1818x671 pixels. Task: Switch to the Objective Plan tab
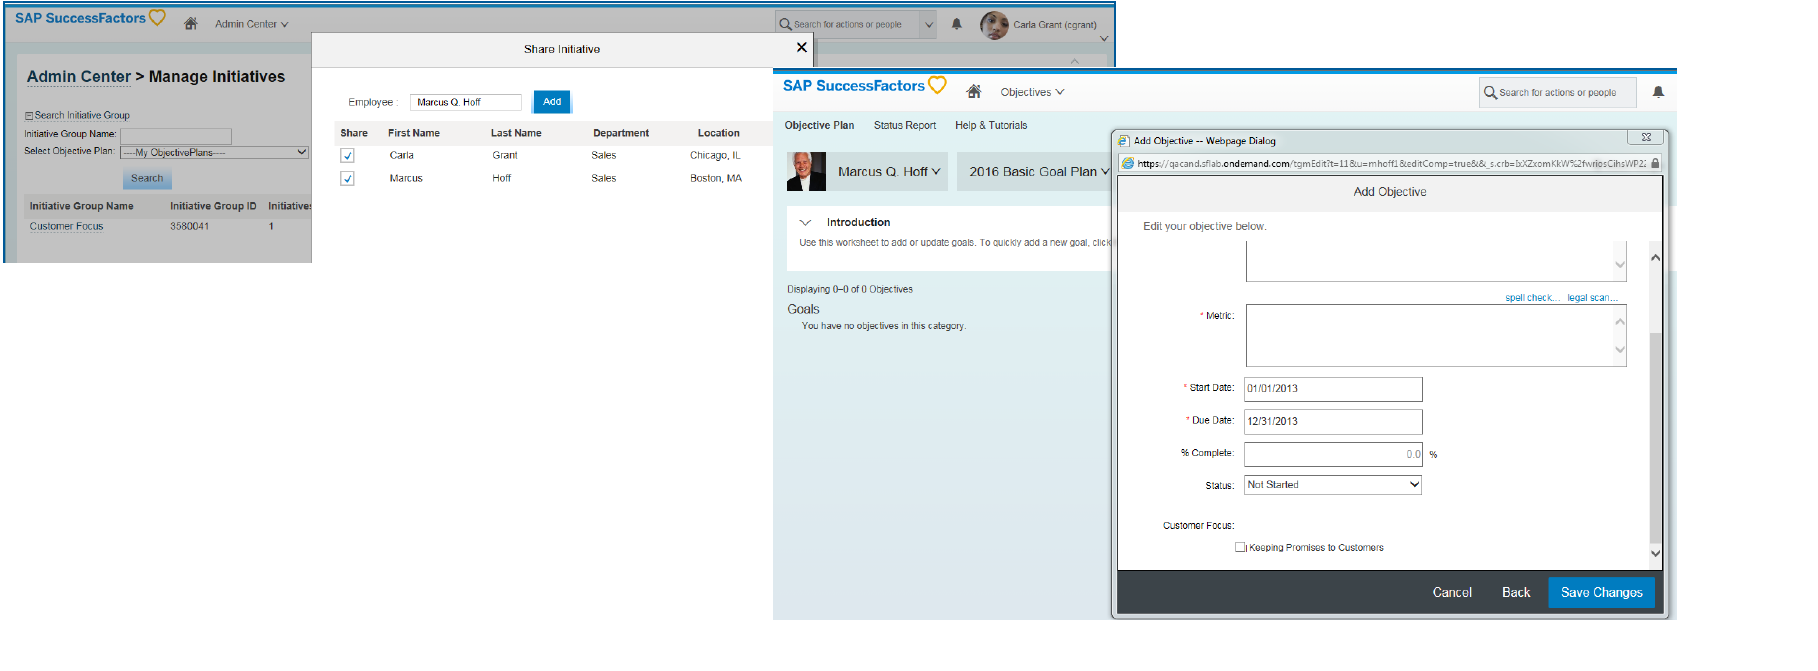coord(819,125)
